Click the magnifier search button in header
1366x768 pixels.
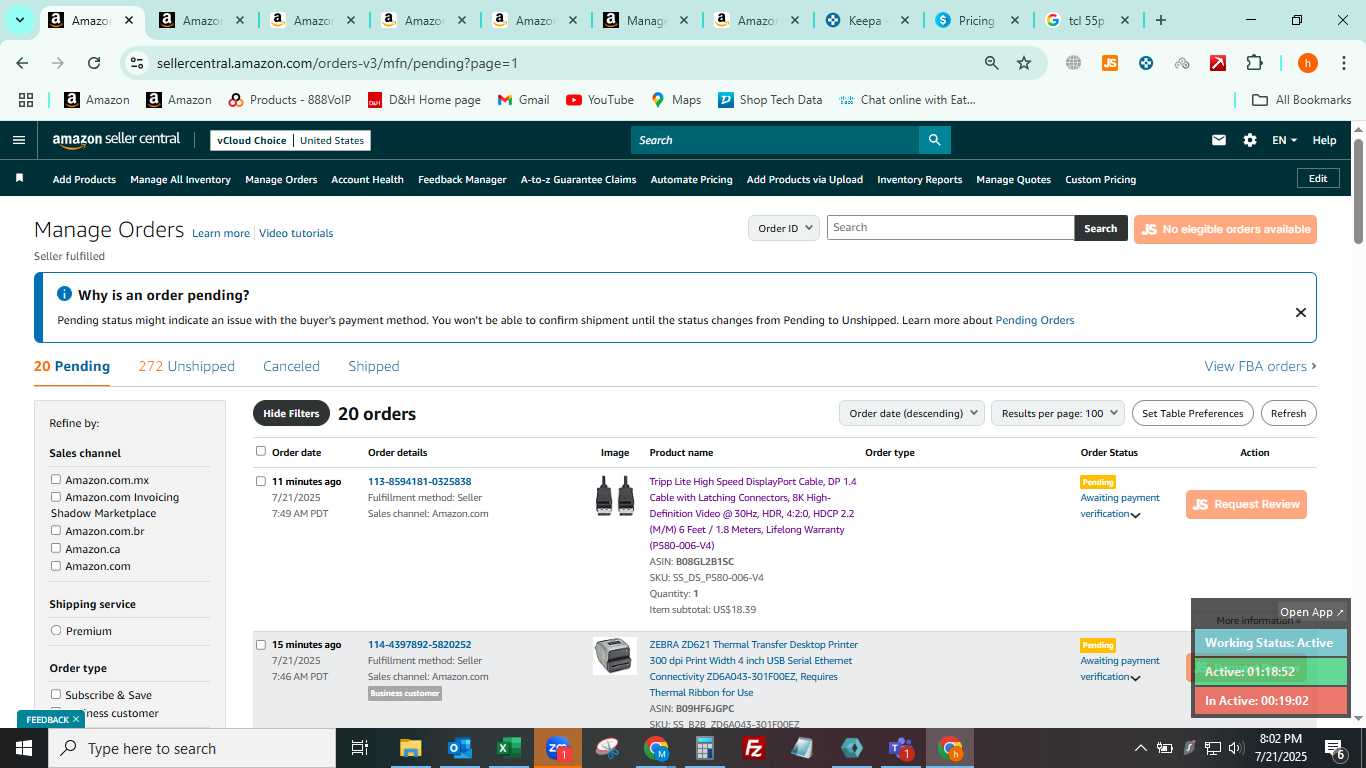tap(934, 140)
